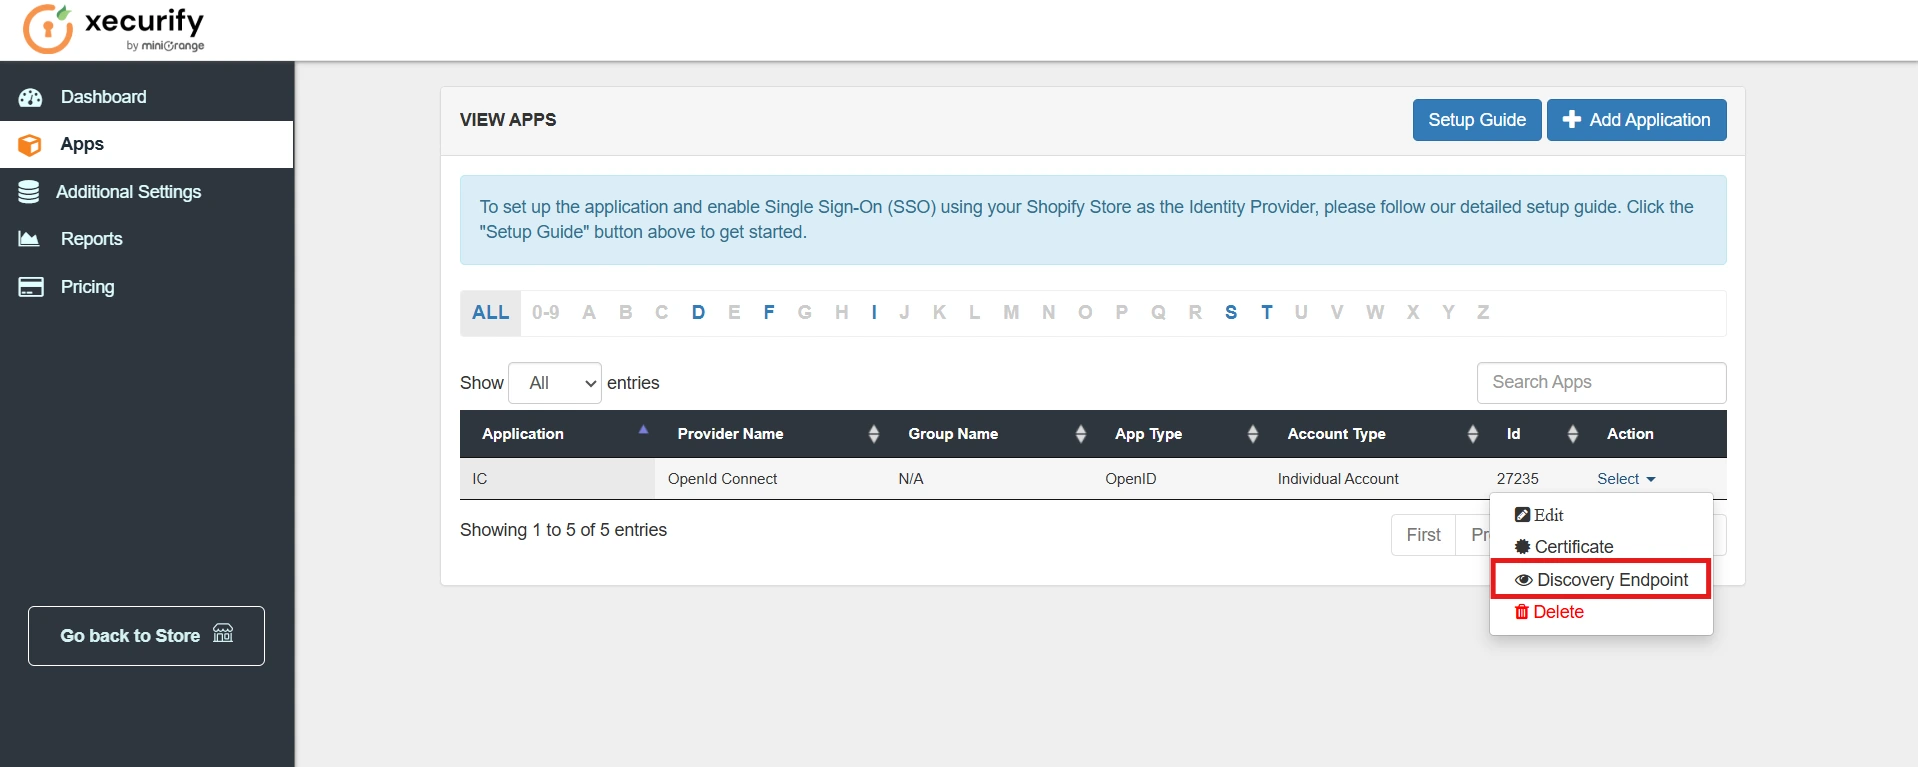Image resolution: width=1918 pixels, height=767 pixels.
Task: Click the Search Apps input field
Action: pyautogui.click(x=1601, y=383)
